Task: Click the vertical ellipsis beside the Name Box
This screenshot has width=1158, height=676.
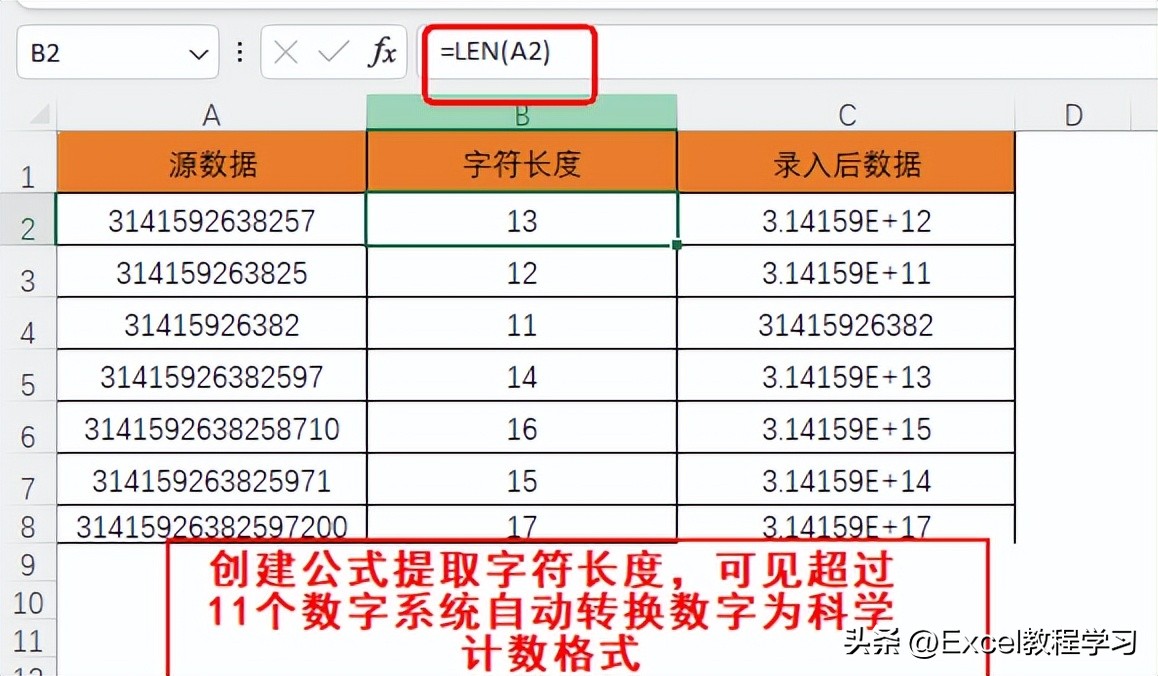Action: (x=239, y=52)
